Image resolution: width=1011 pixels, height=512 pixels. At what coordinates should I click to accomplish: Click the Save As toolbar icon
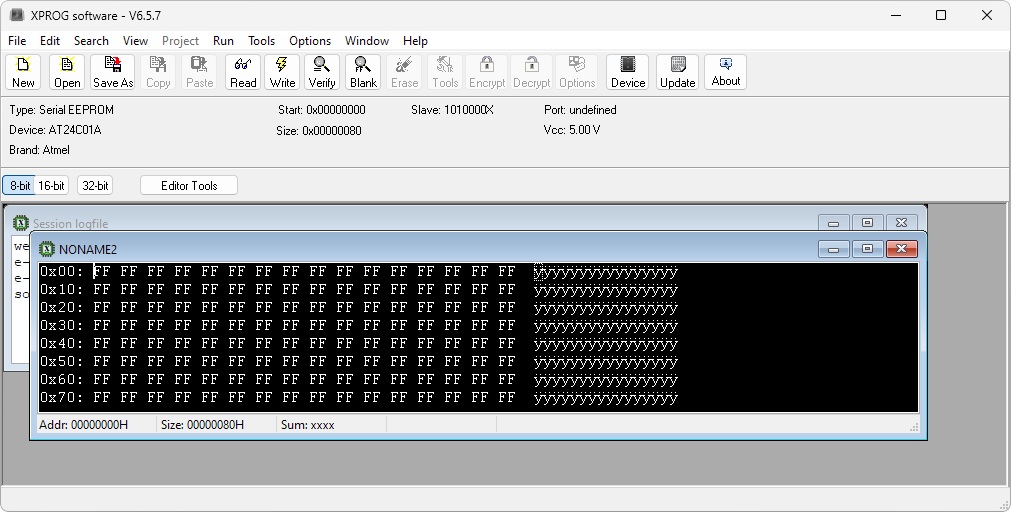tap(113, 72)
